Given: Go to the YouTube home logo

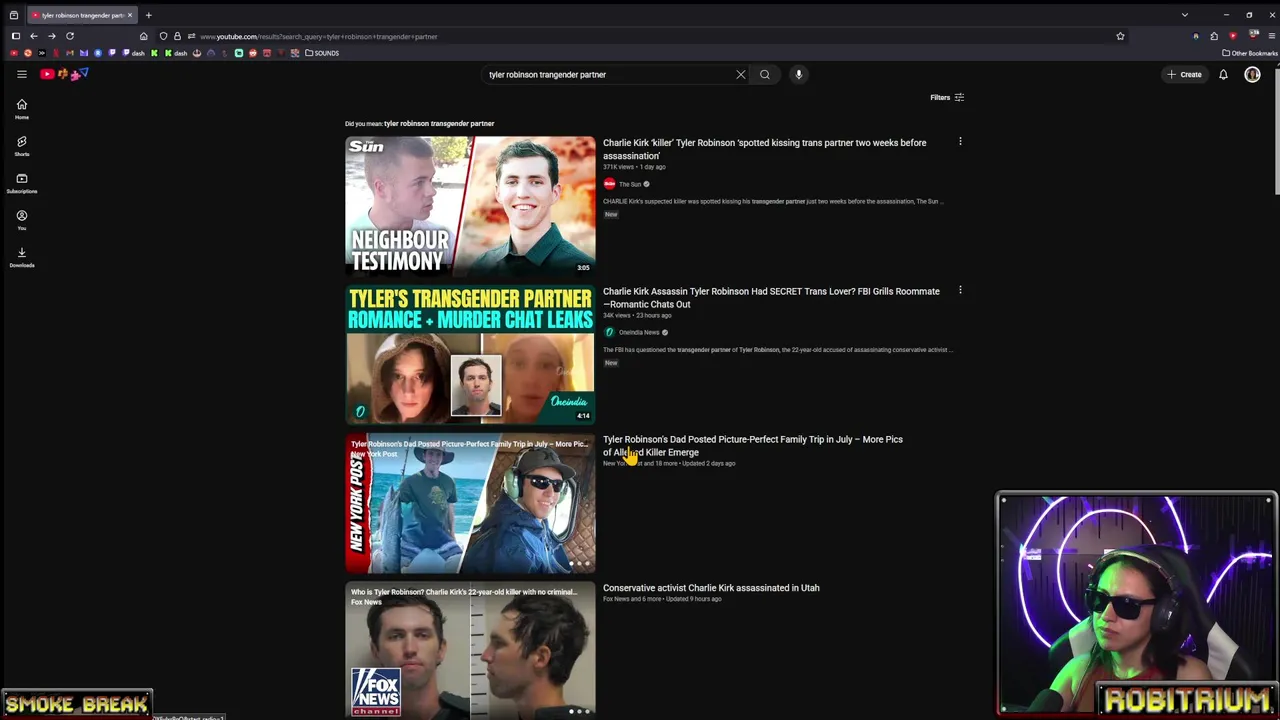Looking at the screenshot, I should 65,74.
